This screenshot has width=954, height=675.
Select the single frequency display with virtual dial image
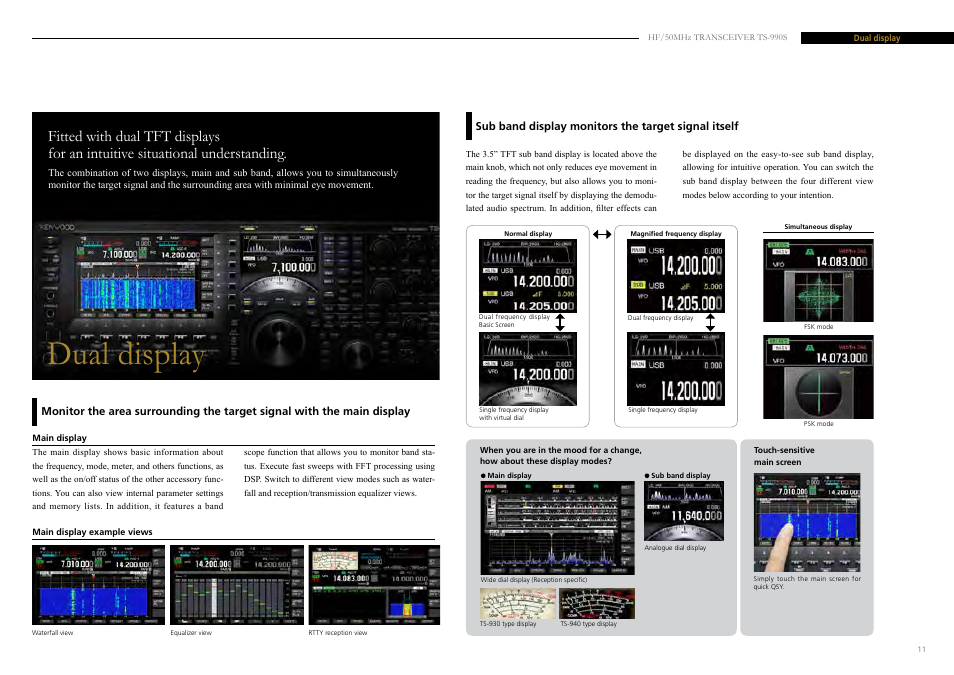pyautogui.click(x=527, y=369)
